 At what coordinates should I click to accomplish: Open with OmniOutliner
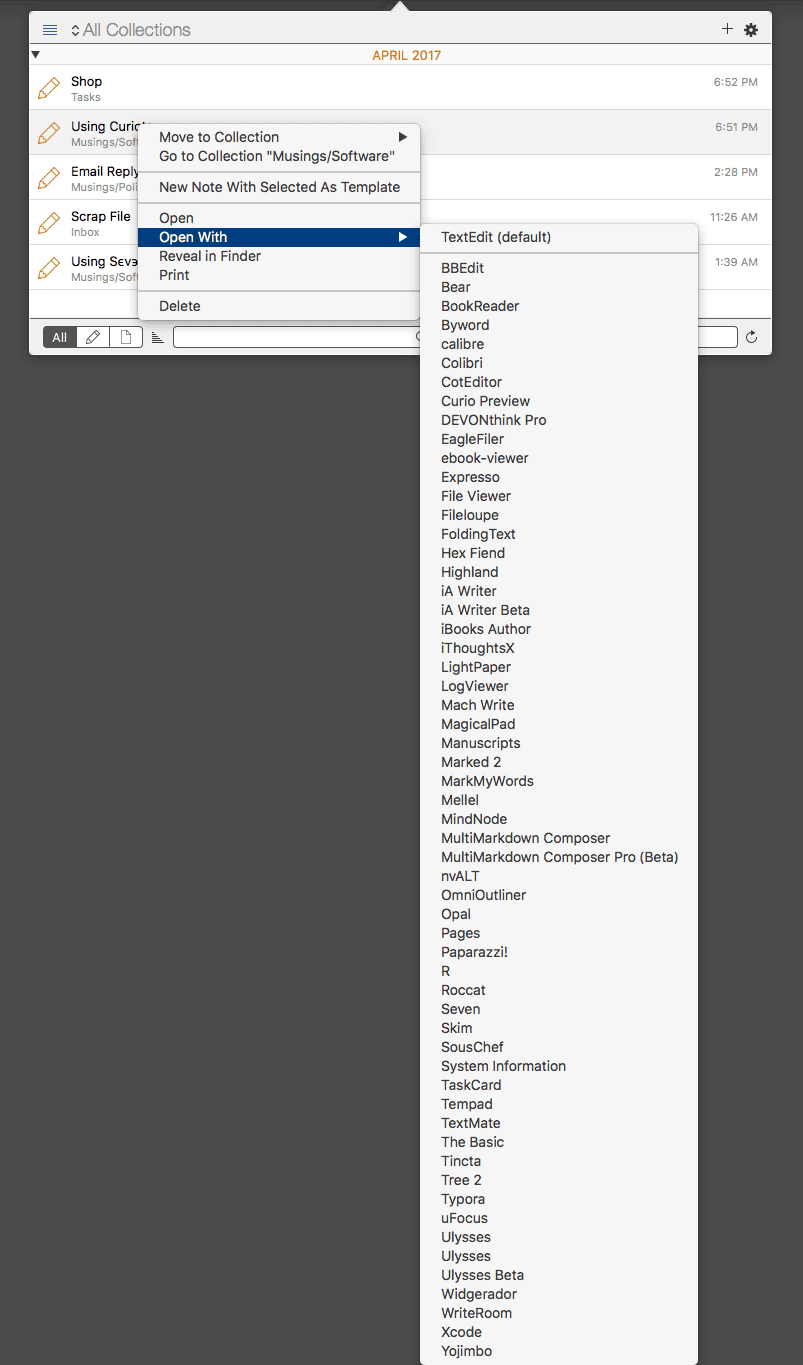pyautogui.click(x=559, y=895)
